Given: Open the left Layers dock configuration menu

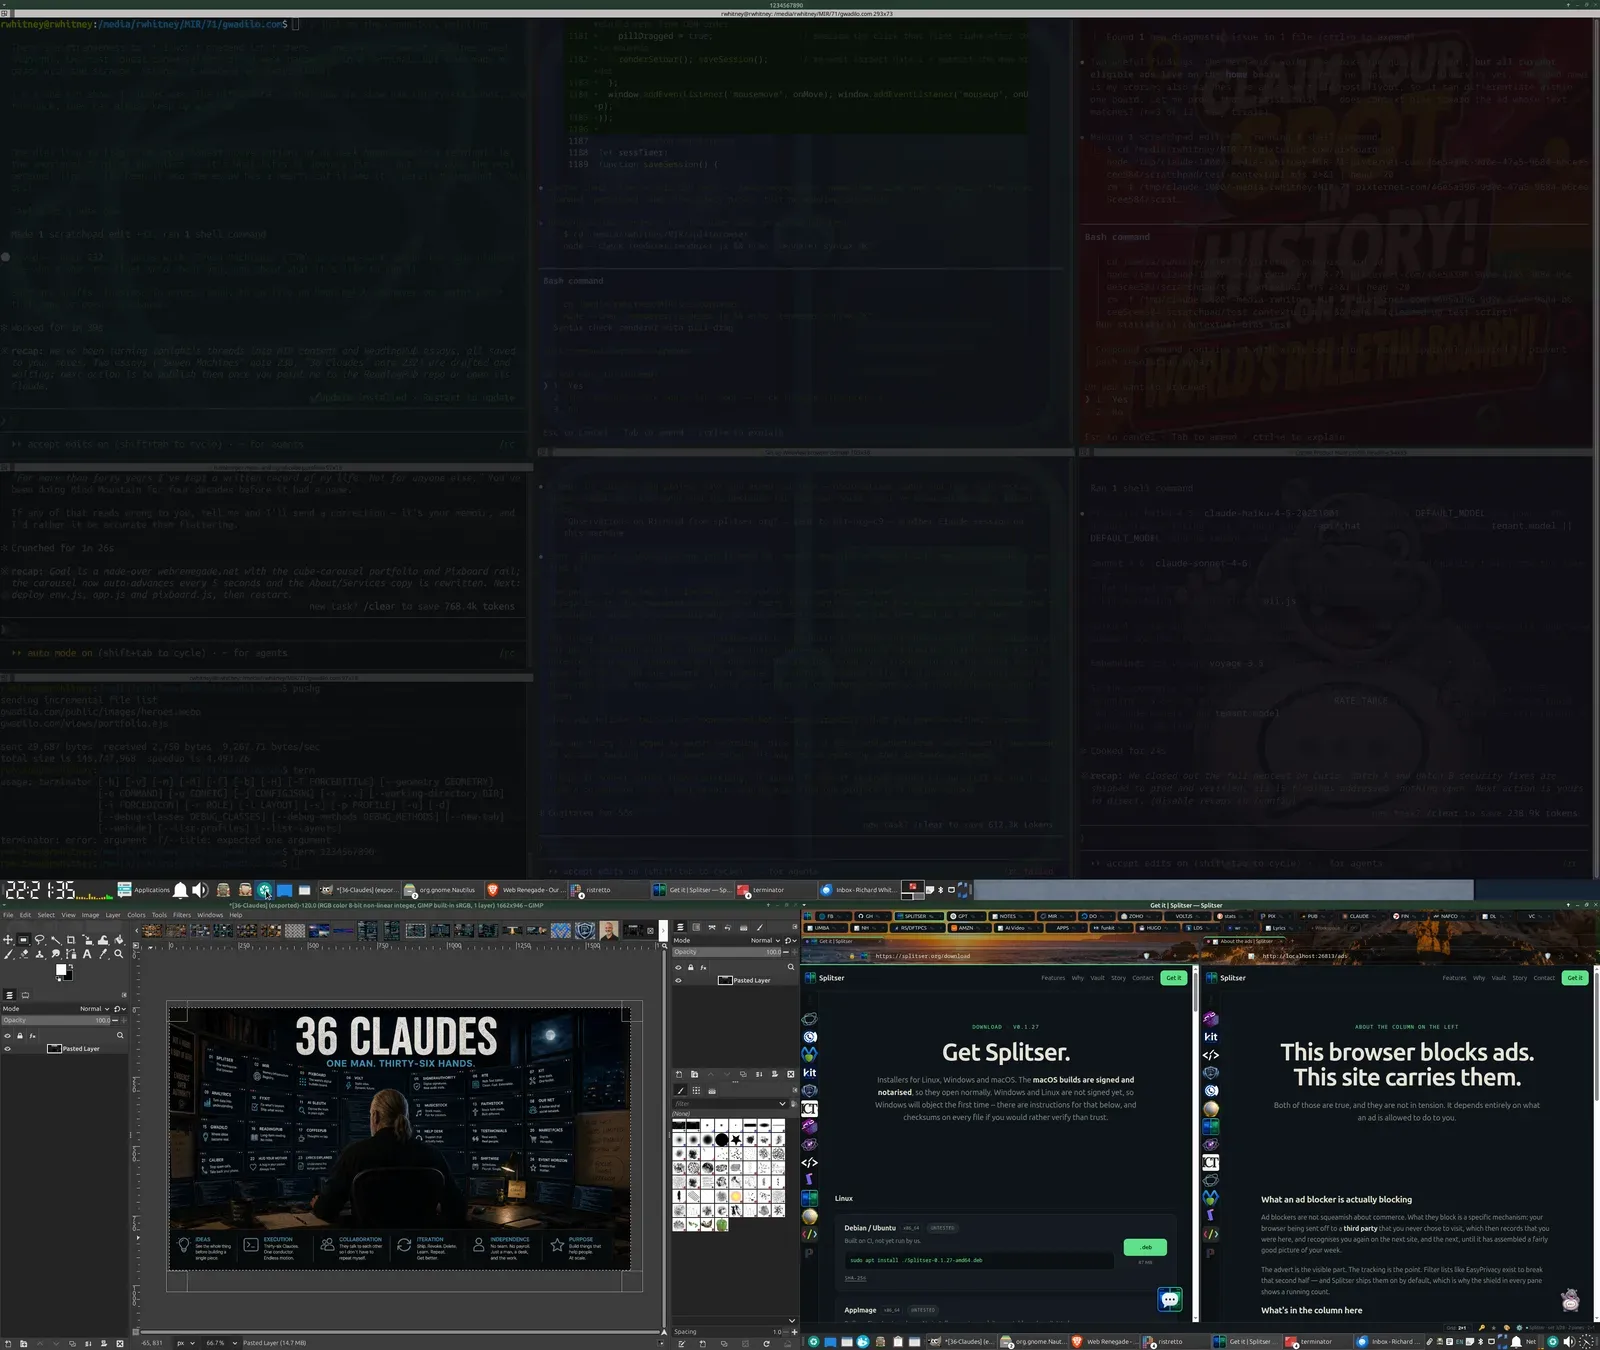Looking at the screenshot, I should [x=124, y=995].
